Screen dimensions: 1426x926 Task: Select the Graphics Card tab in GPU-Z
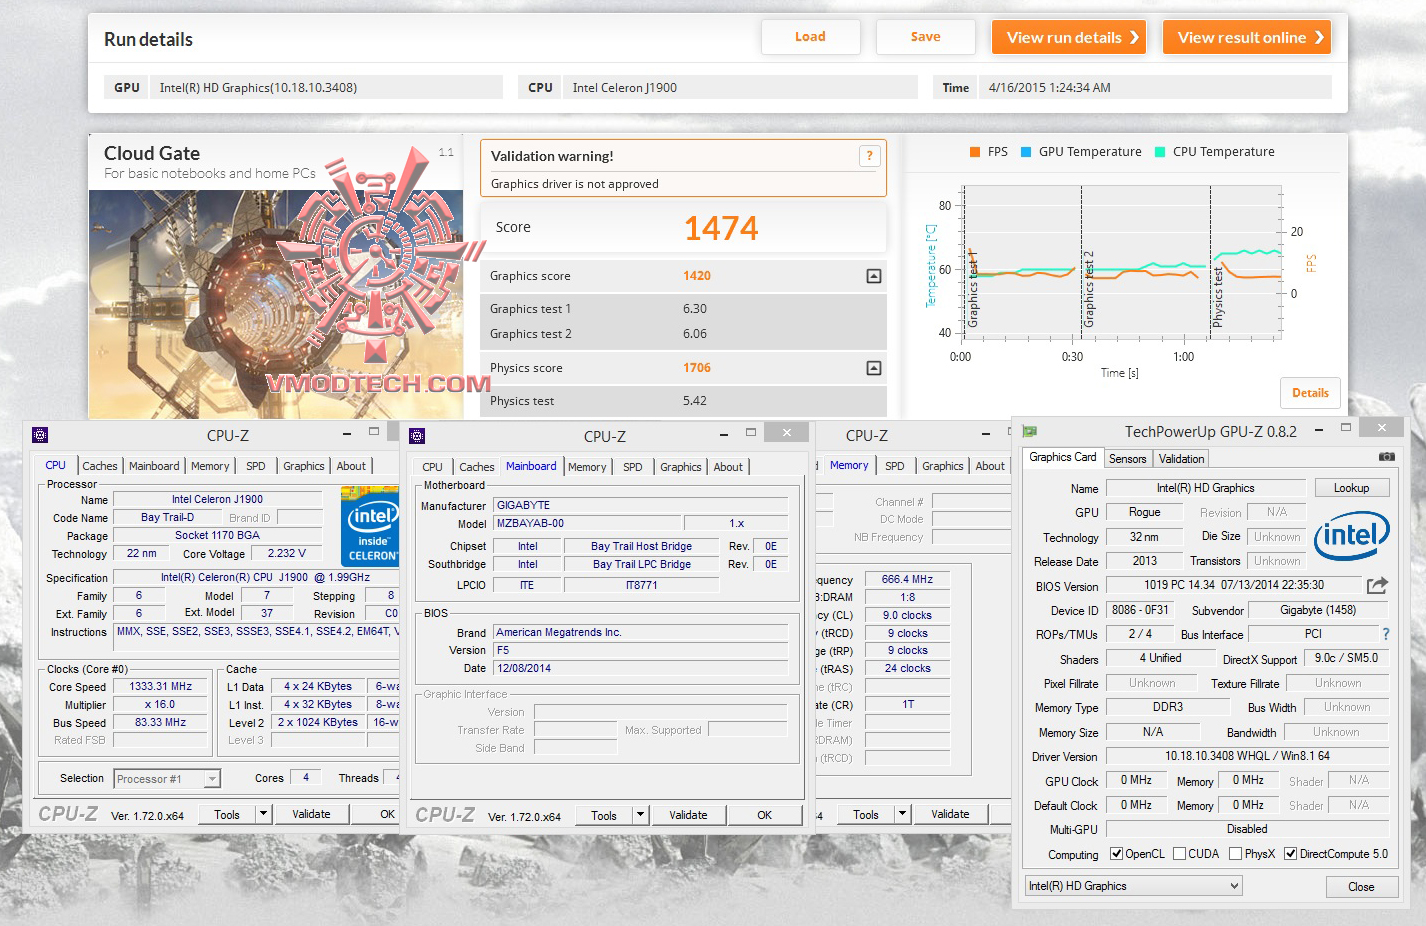coord(1063,457)
